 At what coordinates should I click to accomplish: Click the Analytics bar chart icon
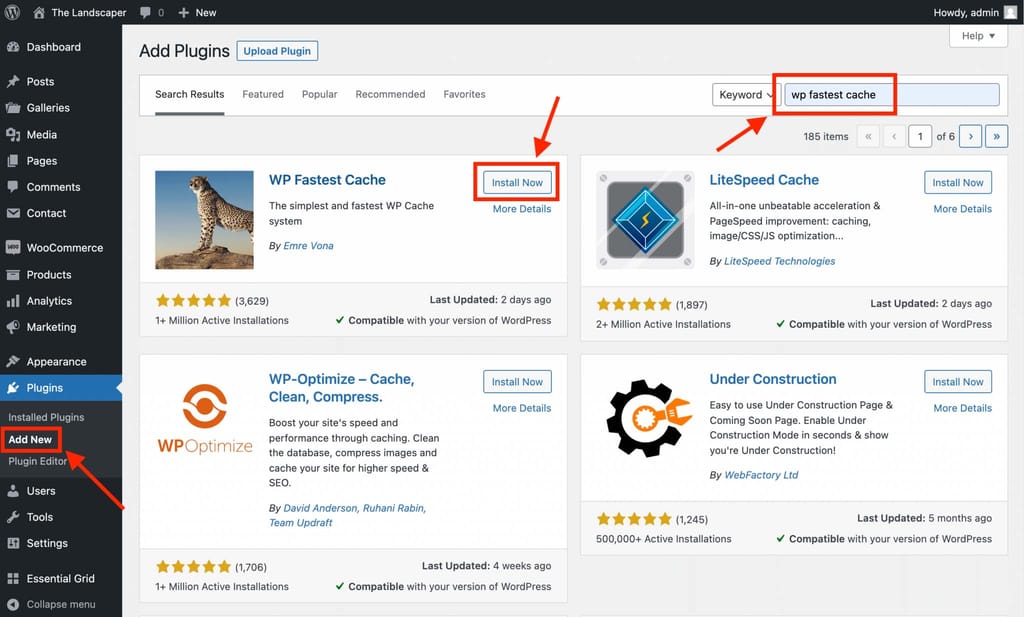tap(13, 301)
